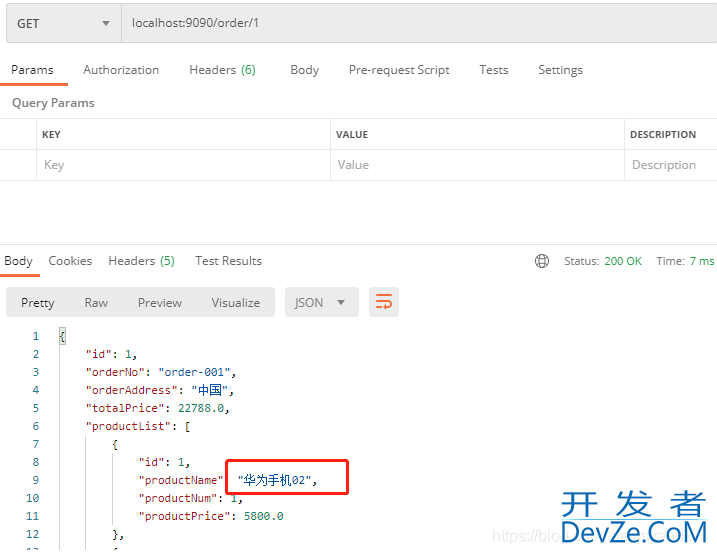The image size is (717, 554).
Task: Toggle the line wrap icon
Action: [x=384, y=302]
